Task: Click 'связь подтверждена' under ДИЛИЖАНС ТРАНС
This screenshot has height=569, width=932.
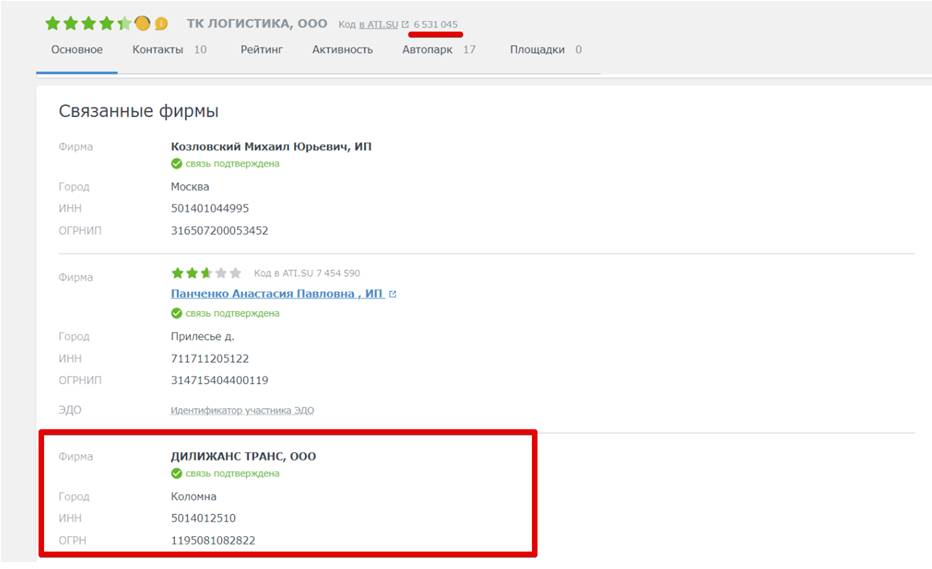Action: pos(232,474)
